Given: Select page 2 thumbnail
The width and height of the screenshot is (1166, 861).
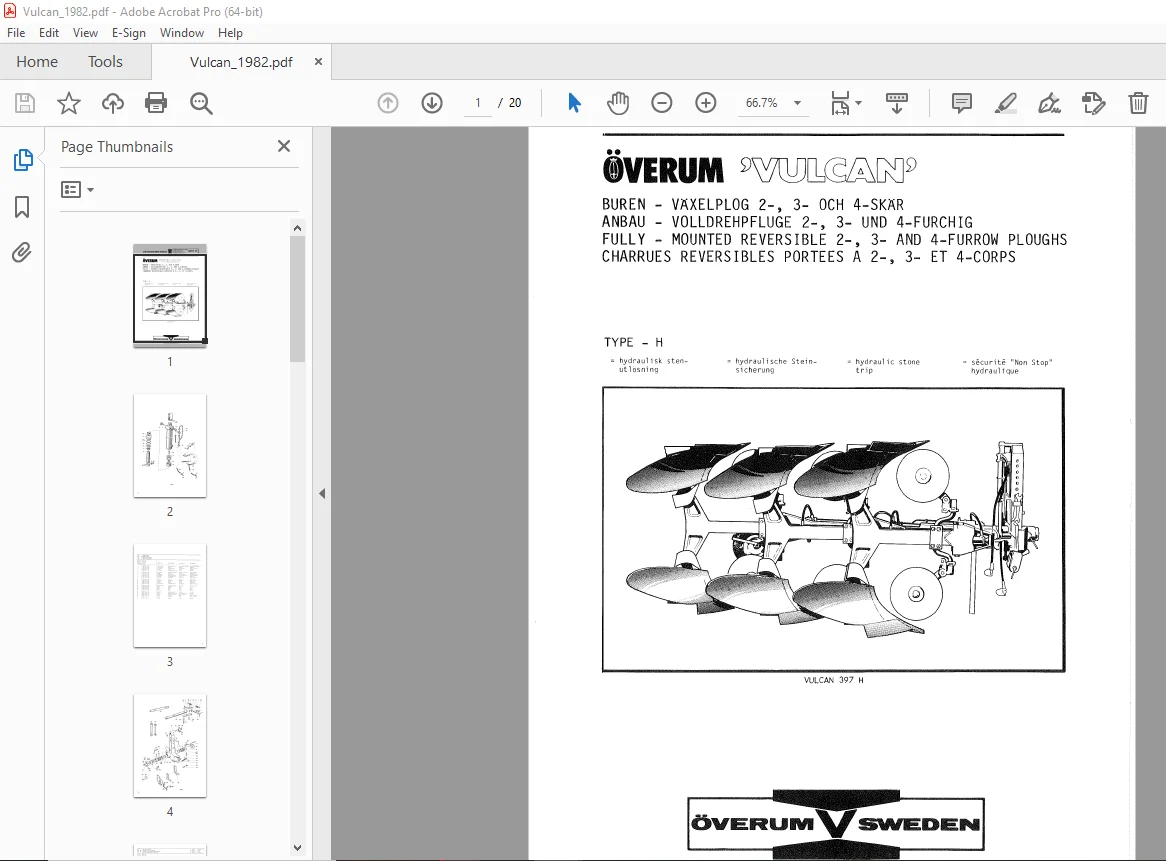Looking at the screenshot, I should [170, 445].
